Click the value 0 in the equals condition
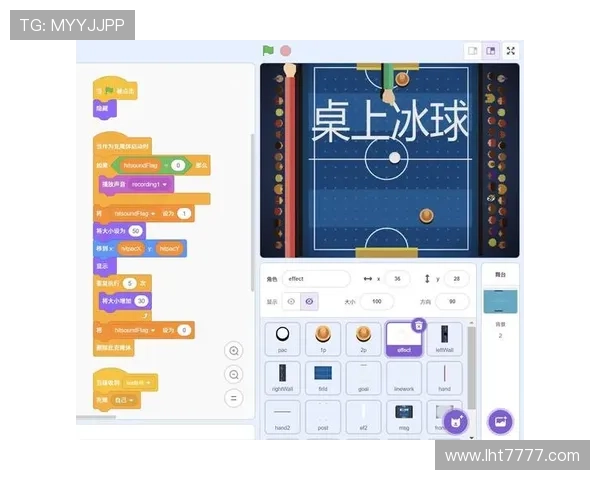Viewport: 600px width, 480px height. pyautogui.click(x=178, y=165)
